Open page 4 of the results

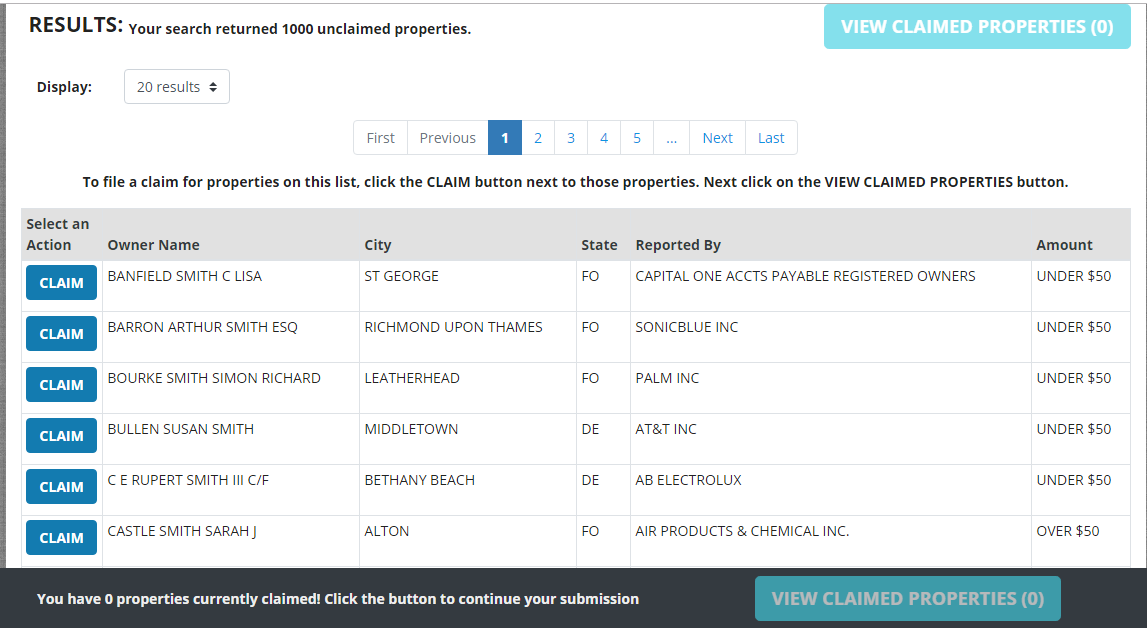(x=604, y=137)
